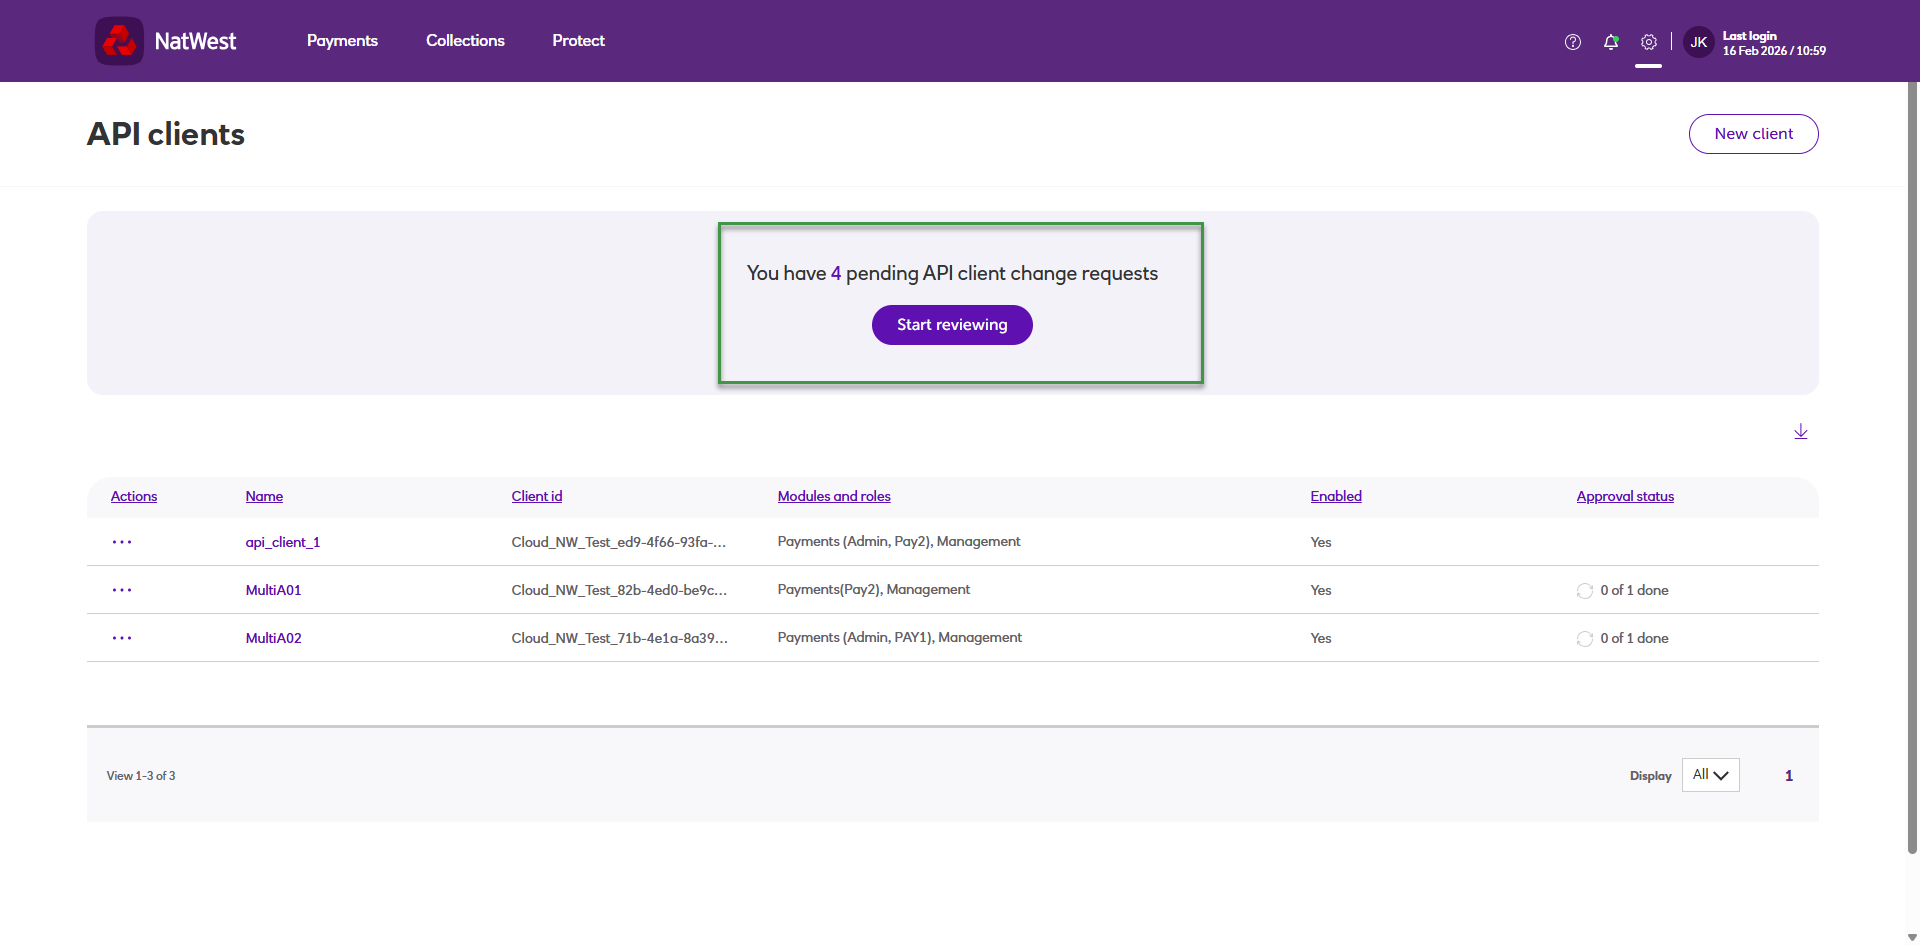Select client id Cloud_NW_Test_82b-4ed0-be9c

pos(619,590)
